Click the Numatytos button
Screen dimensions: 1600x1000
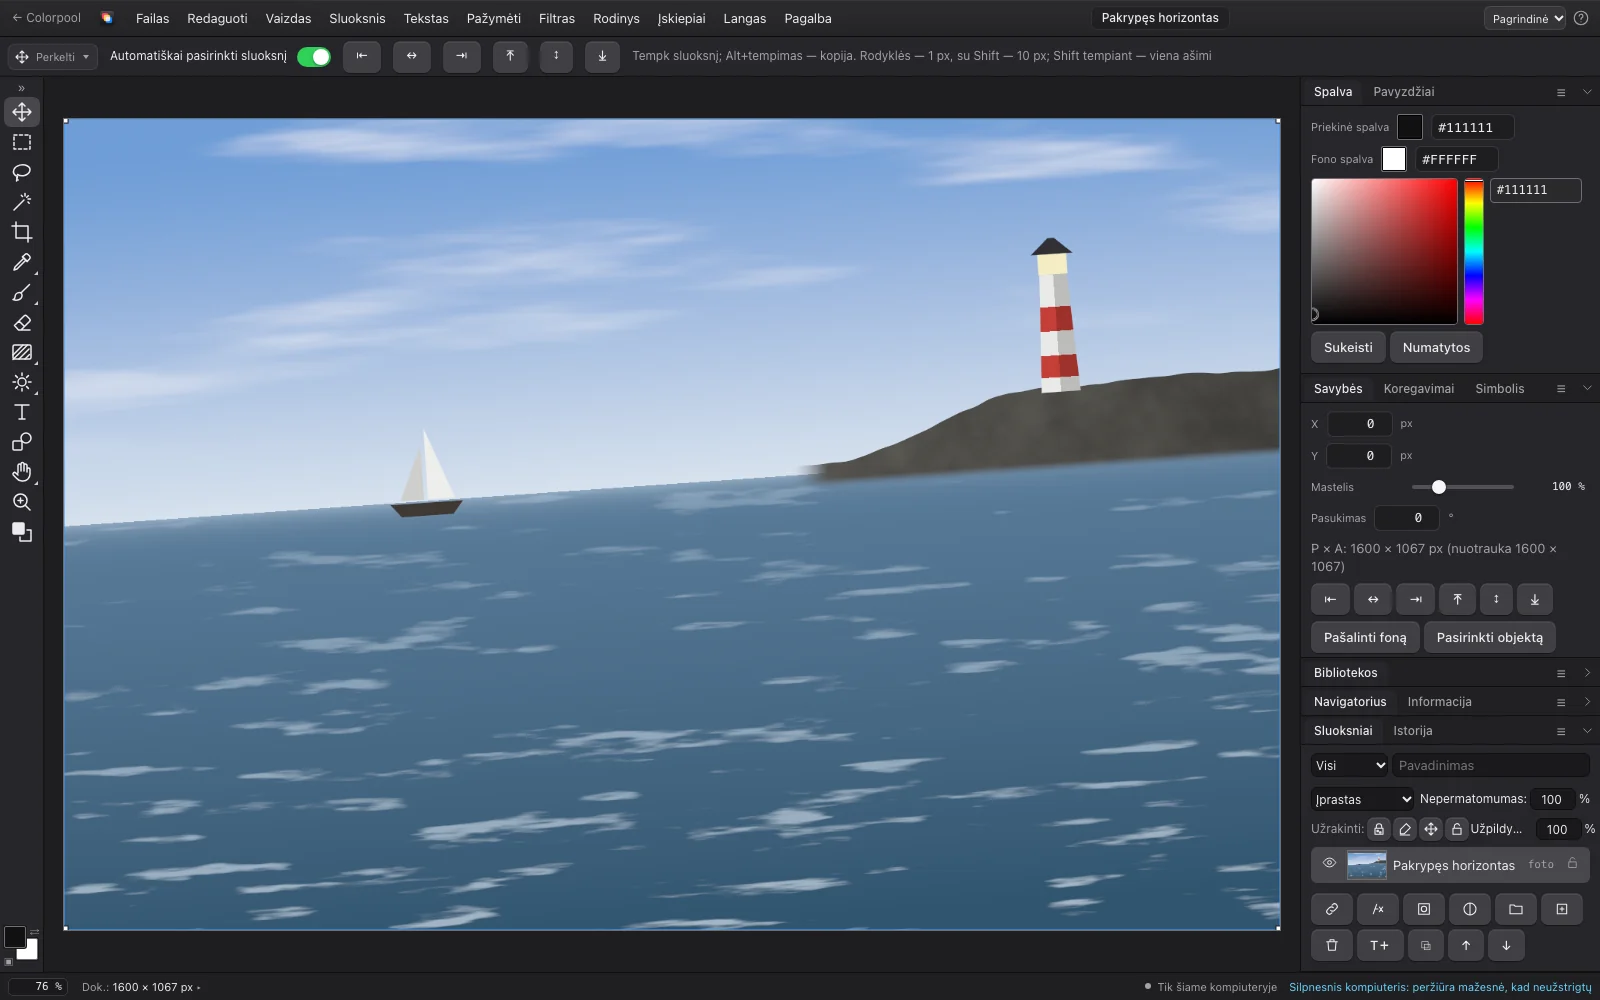click(1436, 347)
